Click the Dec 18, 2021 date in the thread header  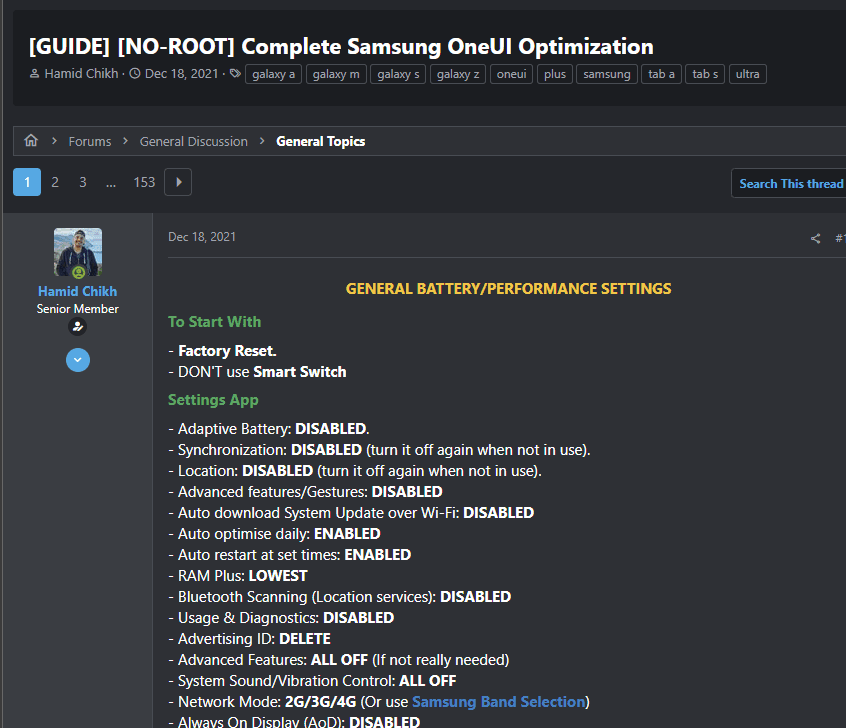181,74
